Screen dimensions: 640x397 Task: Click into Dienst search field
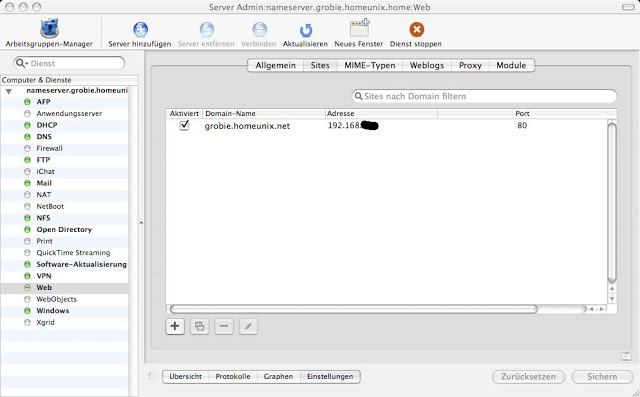pos(69,63)
